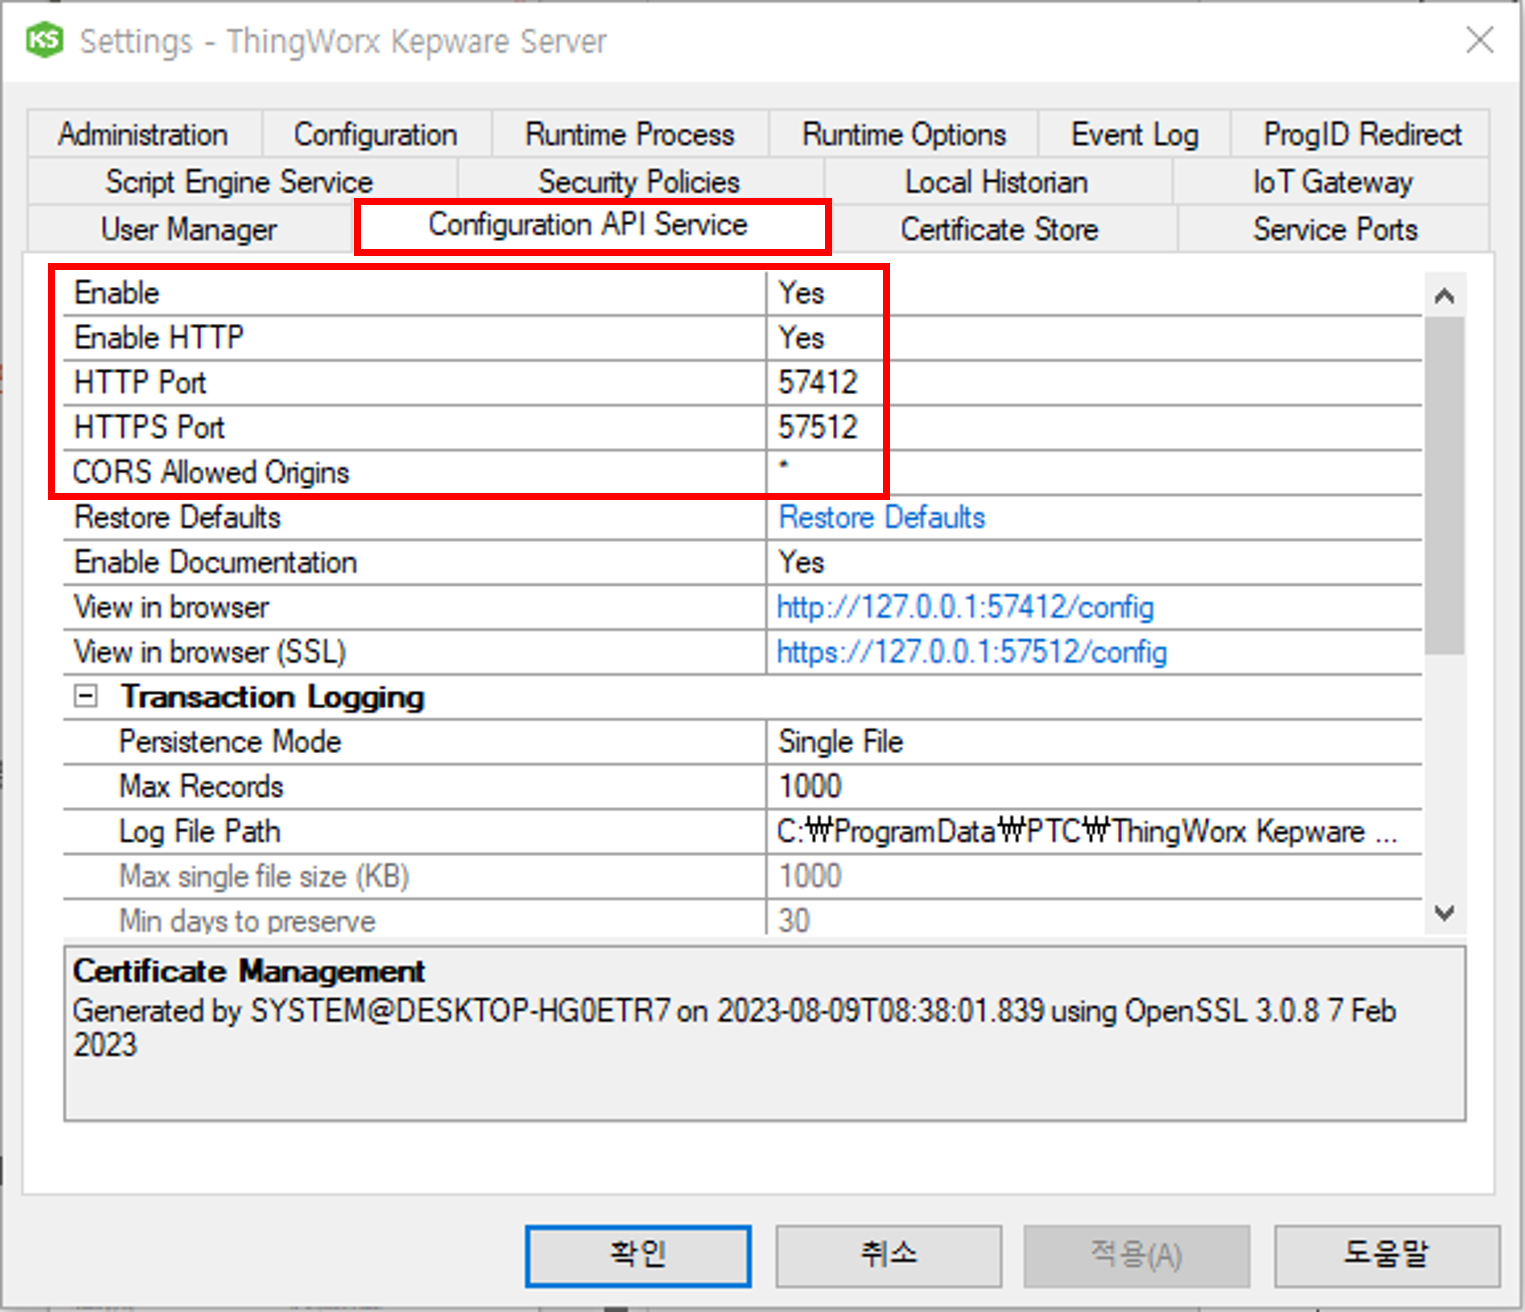The height and width of the screenshot is (1312, 1525).
Task: Click the 적용(A) Apply button
Action: click(x=1137, y=1255)
